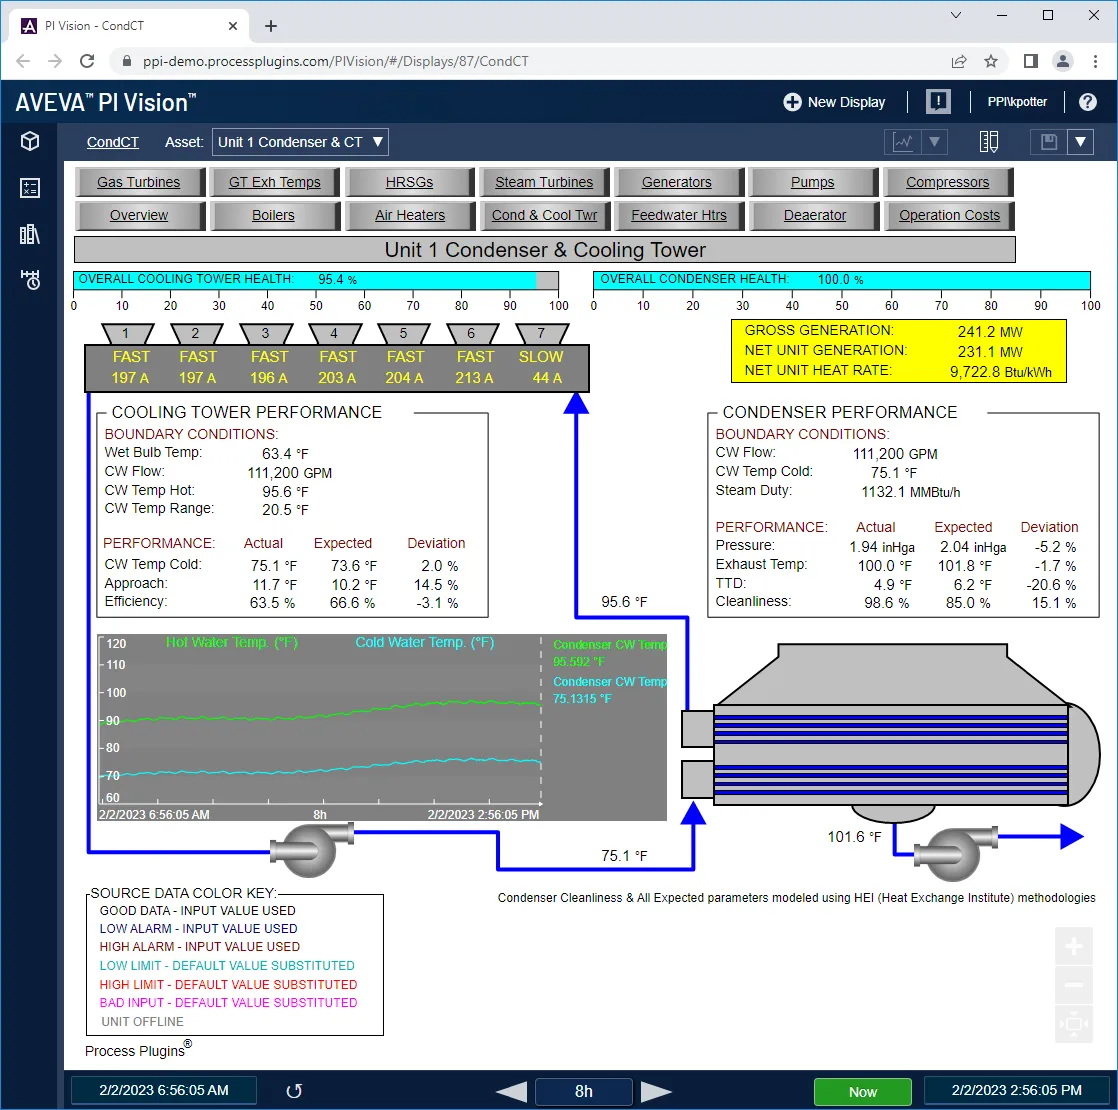Click the Steam Duty 1132.1 MMBtu/h value

(x=911, y=492)
